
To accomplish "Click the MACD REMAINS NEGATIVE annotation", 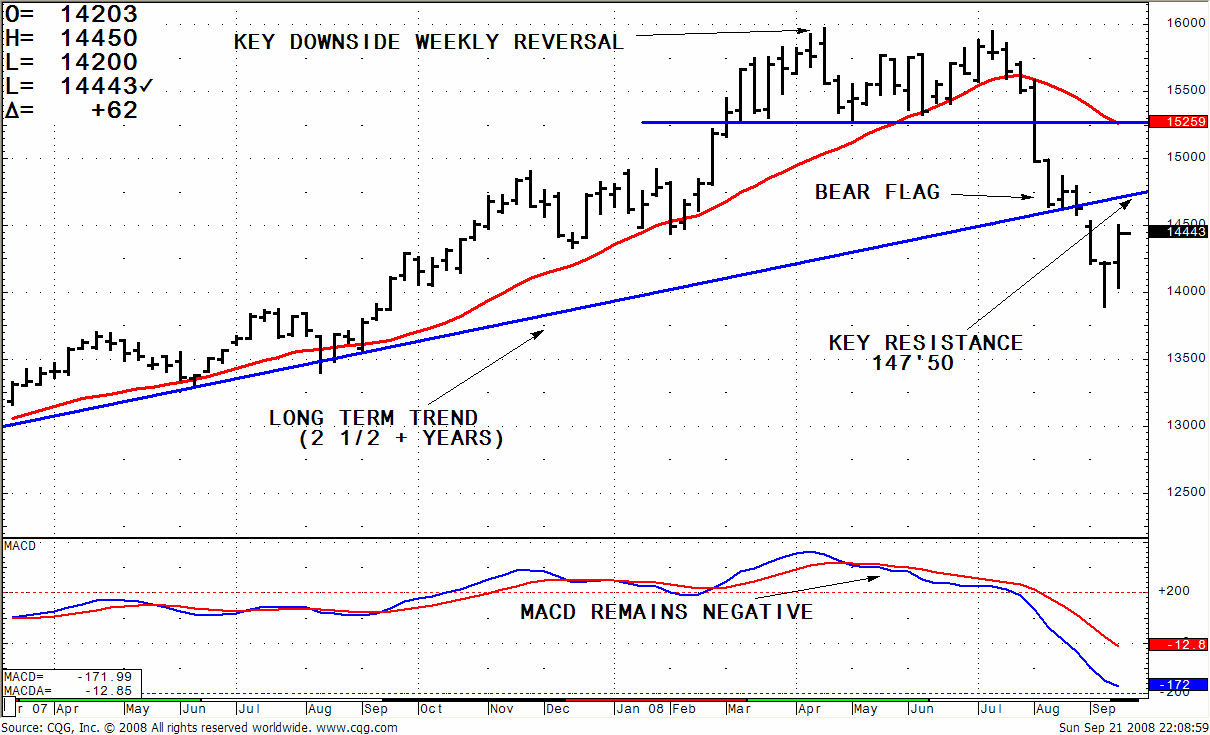I will click(666, 612).
